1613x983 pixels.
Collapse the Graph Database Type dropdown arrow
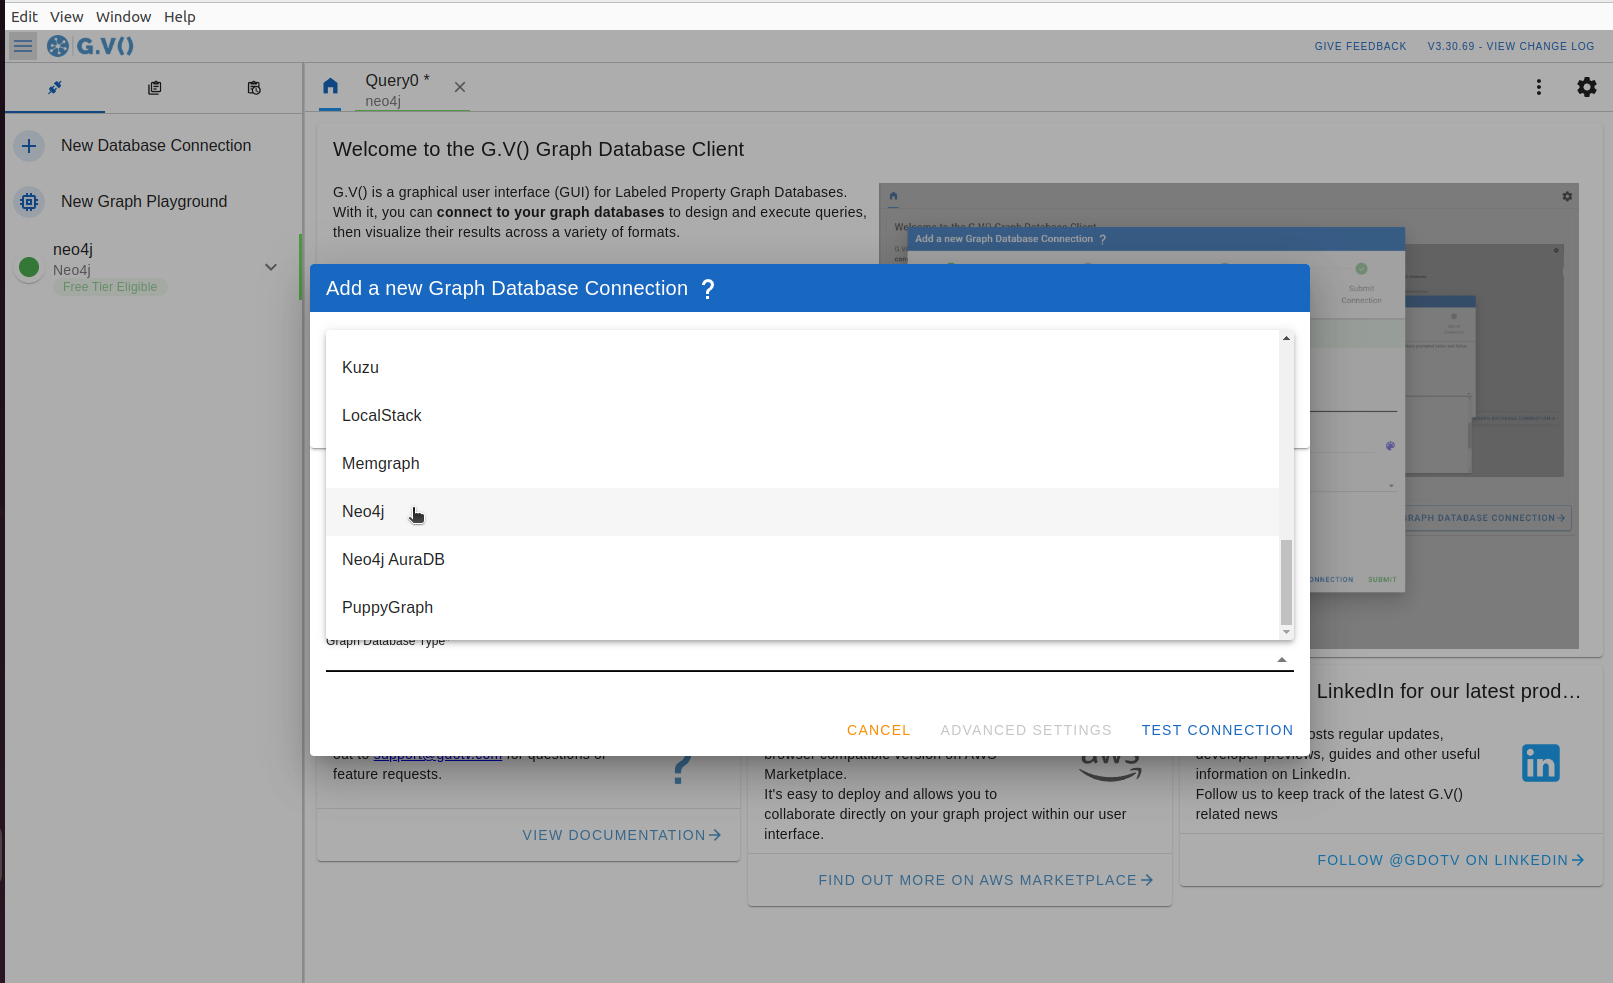(1282, 659)
